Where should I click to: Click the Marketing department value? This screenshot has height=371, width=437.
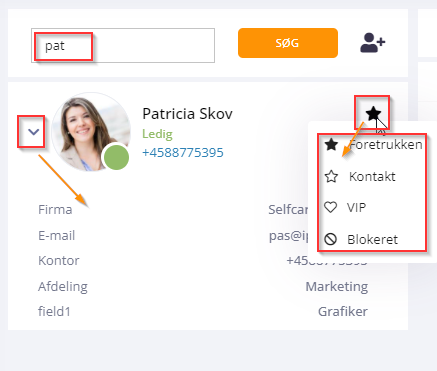tap(337, 286)
